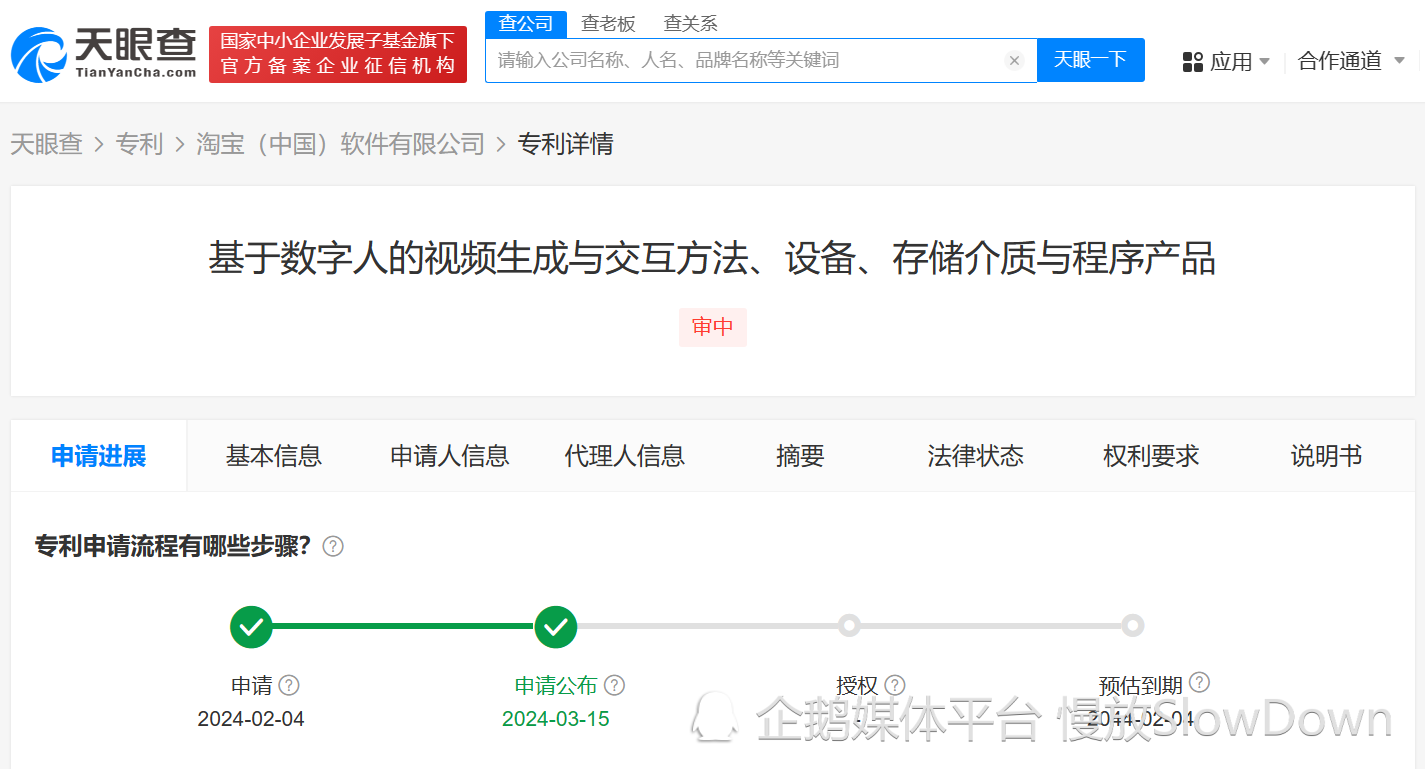1425x769 pixels.
Task: Click the help icon next to 申请公布
Action: click(x=614, y=685)
